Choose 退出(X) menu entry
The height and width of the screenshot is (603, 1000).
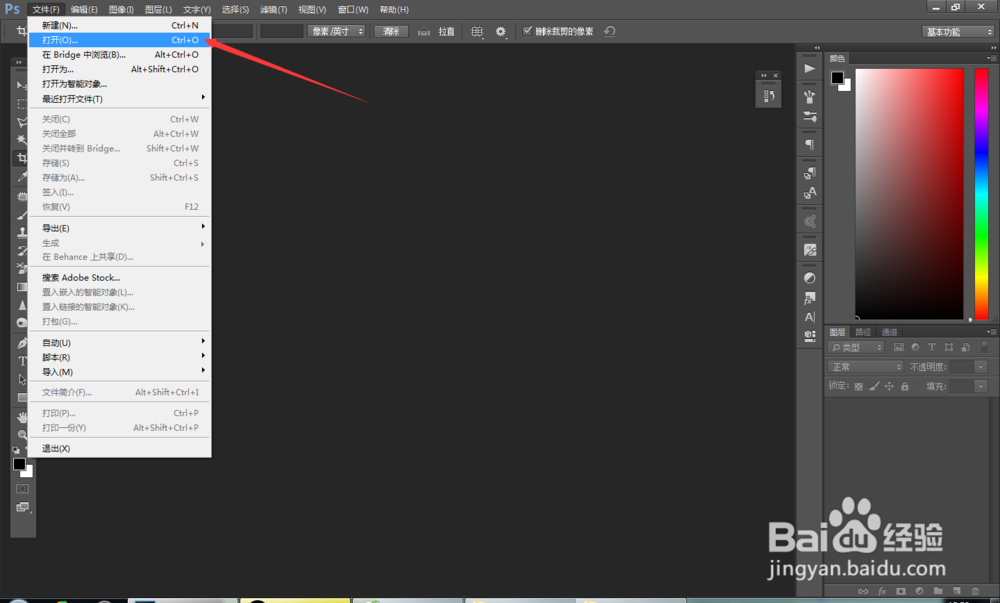tap(120, 449)
